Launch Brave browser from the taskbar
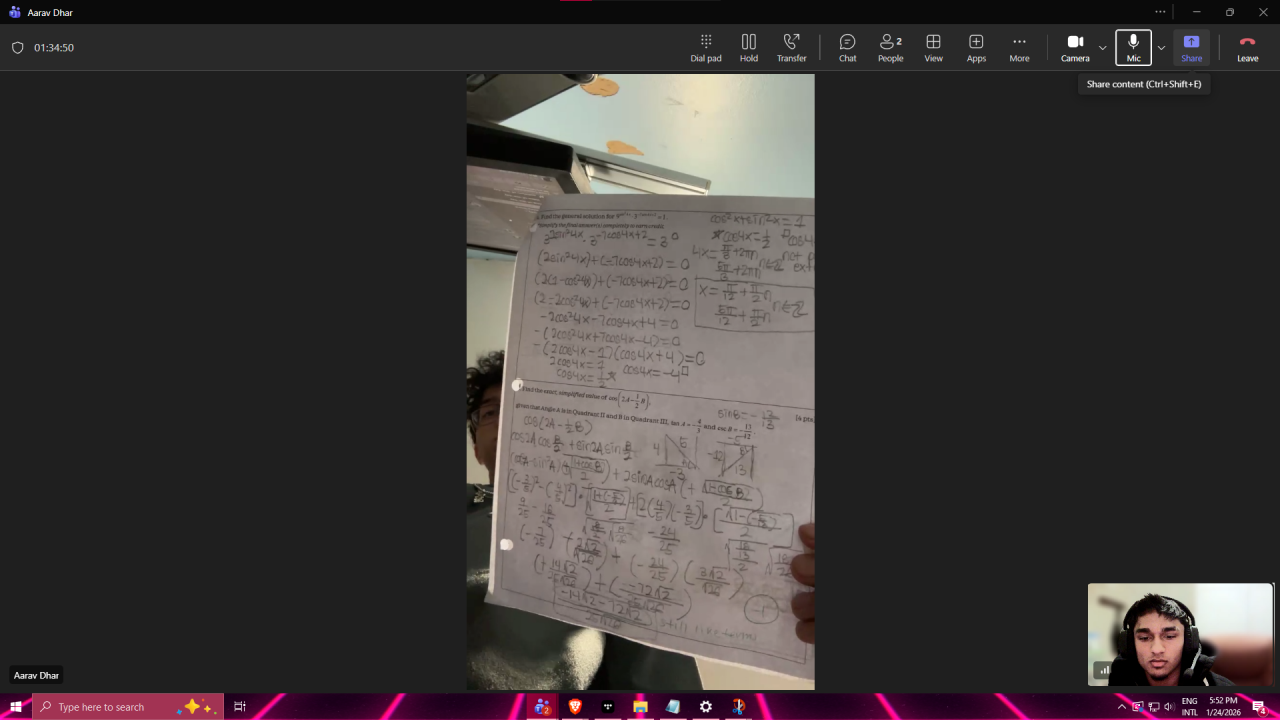Image resolution: width=1280 pixels, height=720 pixels. tap(575, 707)
